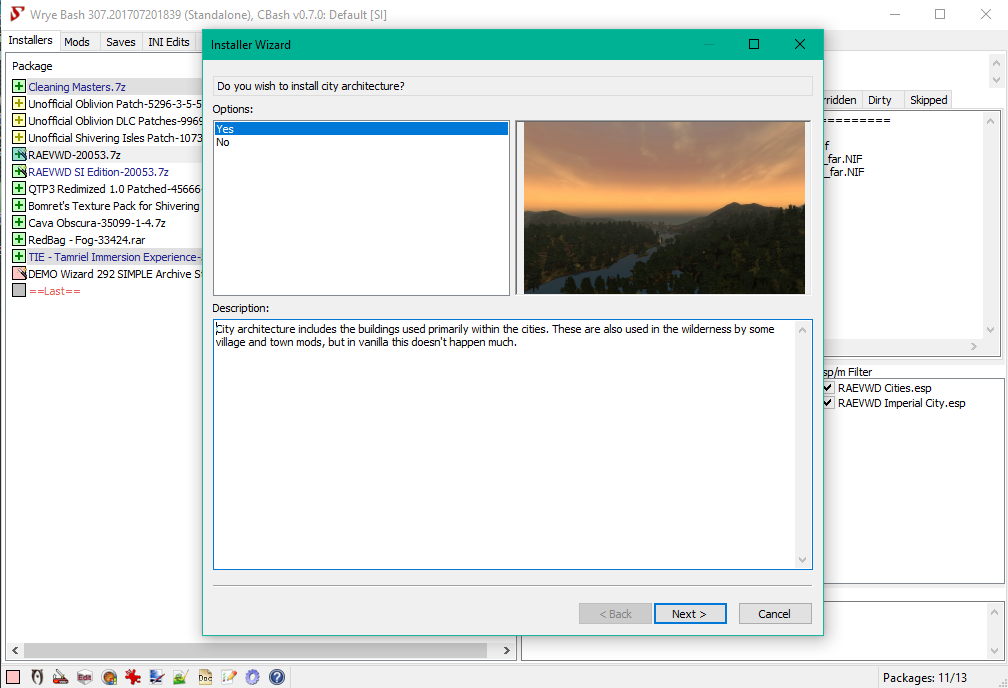Switch to the Mods tab
This screenshot has height=688, width=1008.
tap(77, 42)
